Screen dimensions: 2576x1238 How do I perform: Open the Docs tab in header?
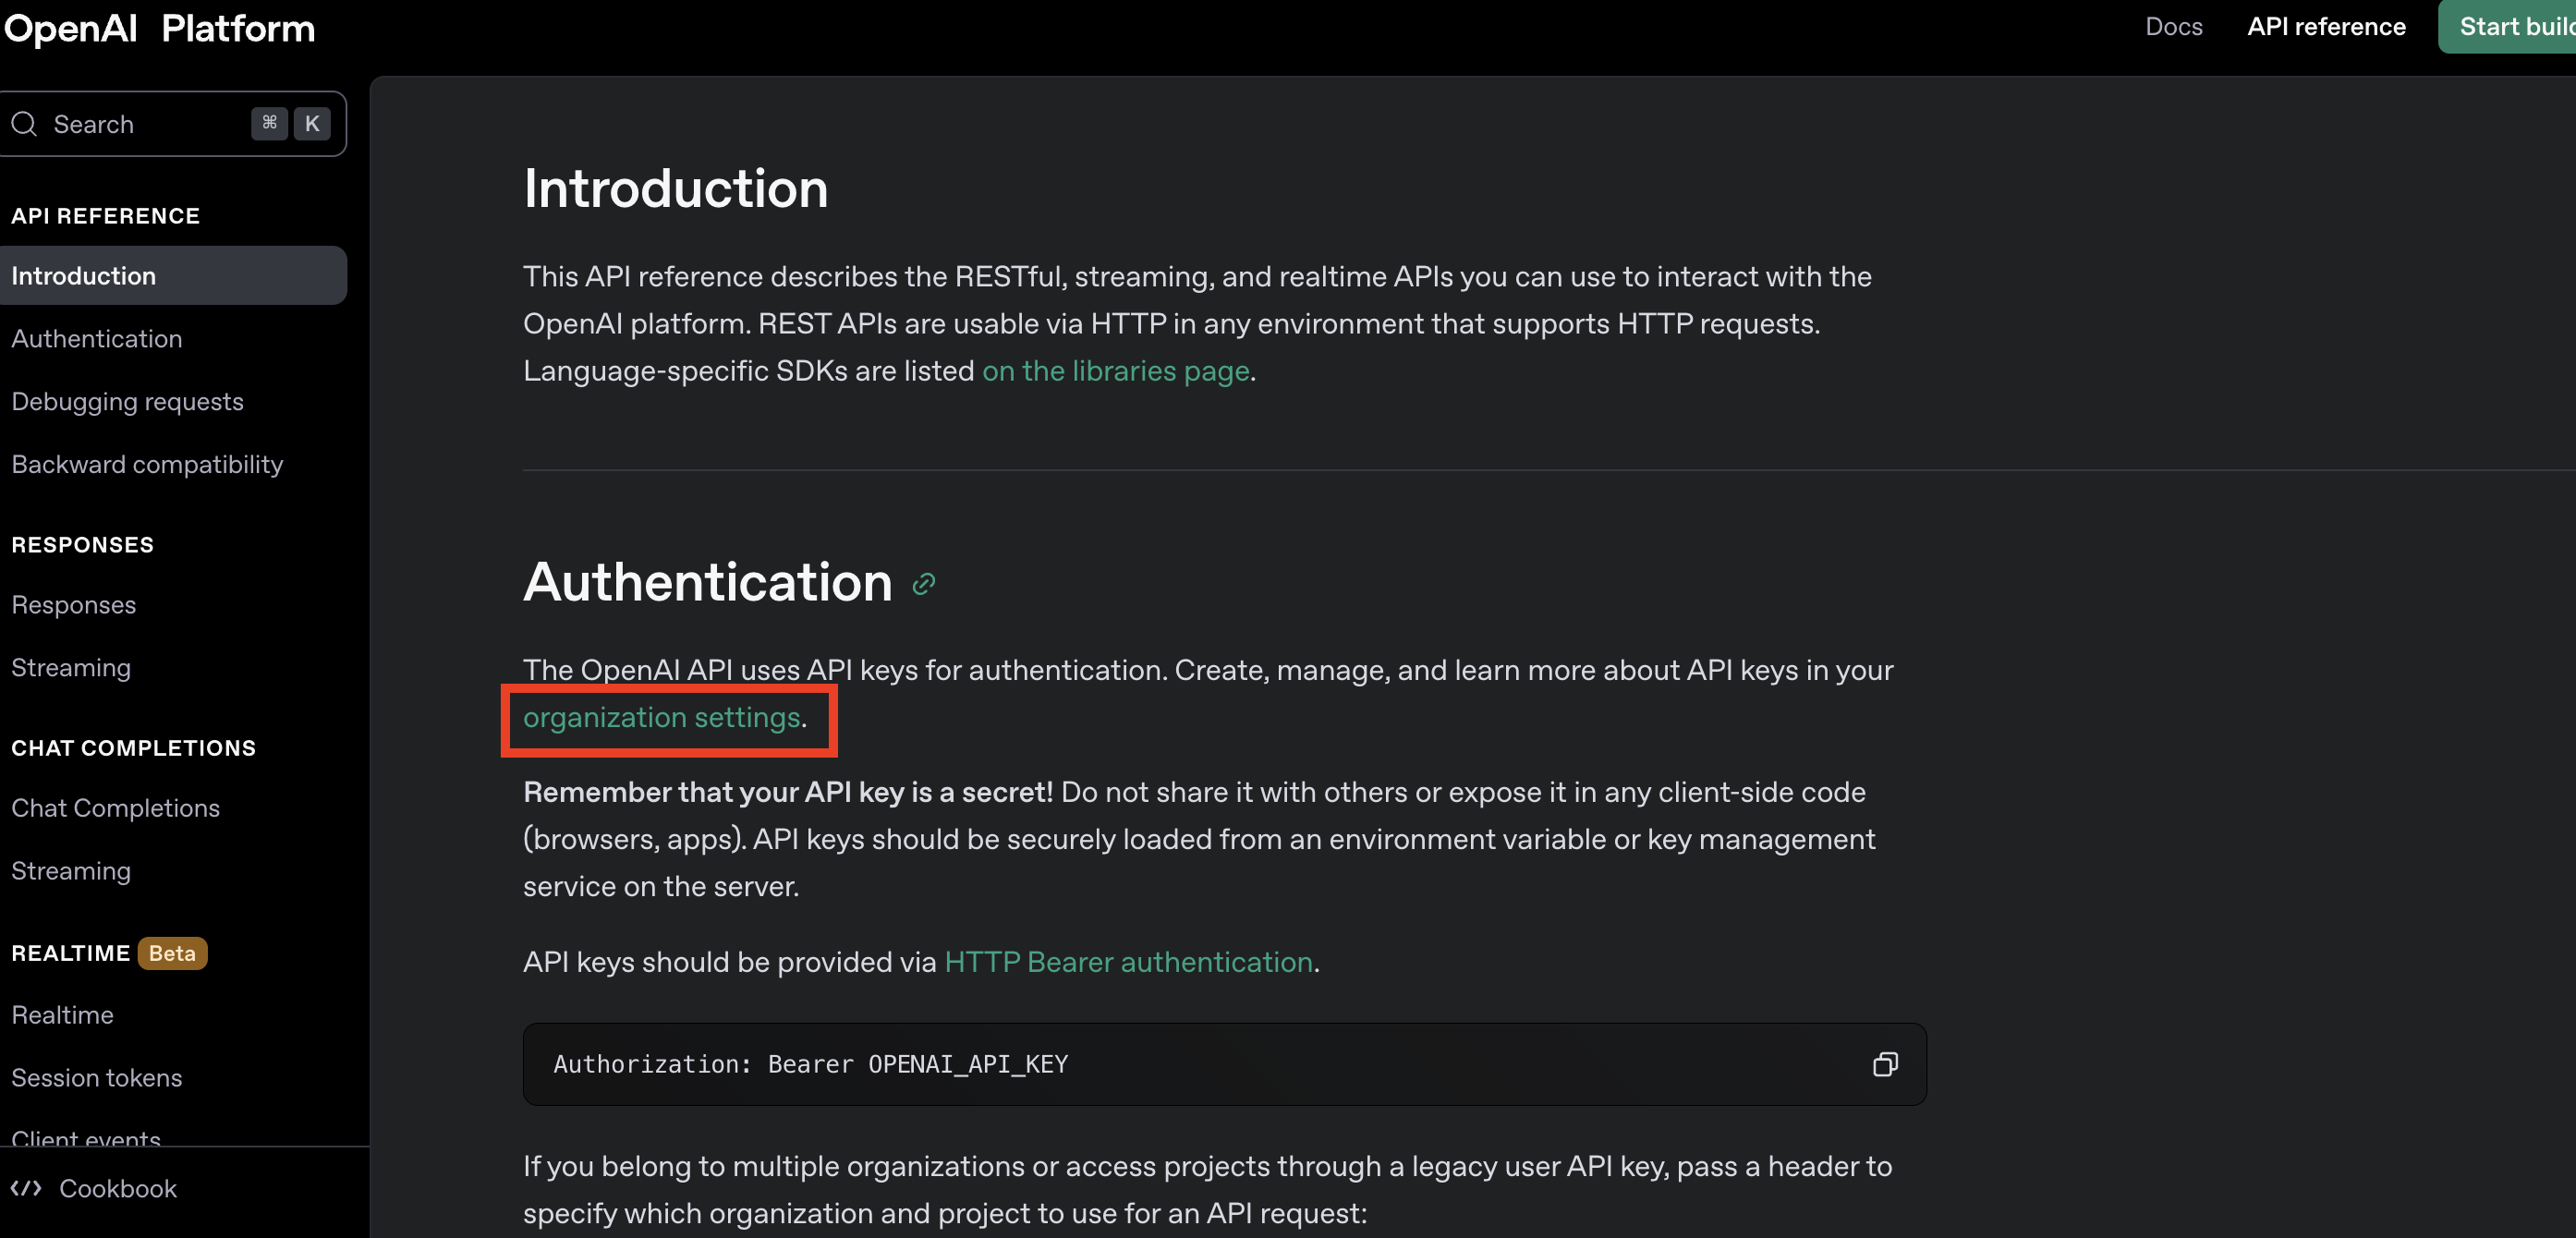pos(2173,27)
